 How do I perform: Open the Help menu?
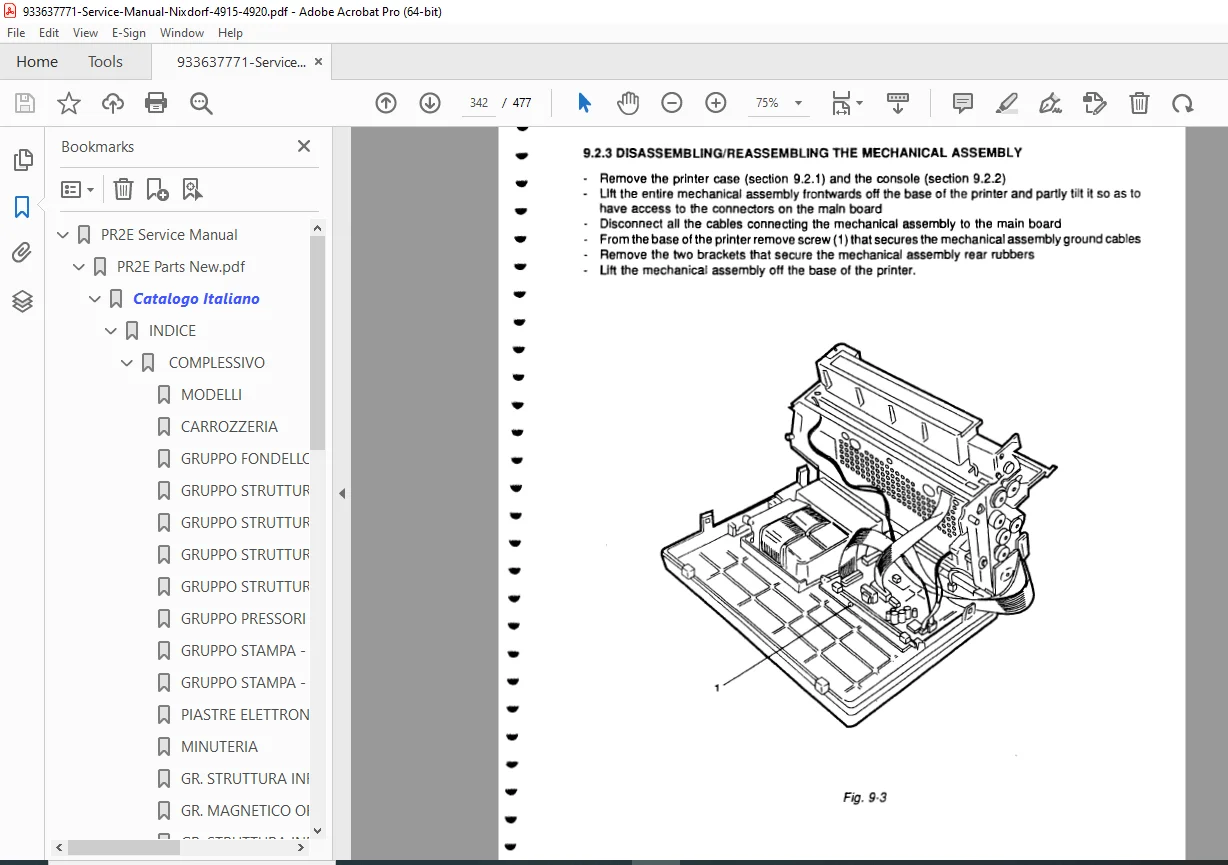(230, 33)
